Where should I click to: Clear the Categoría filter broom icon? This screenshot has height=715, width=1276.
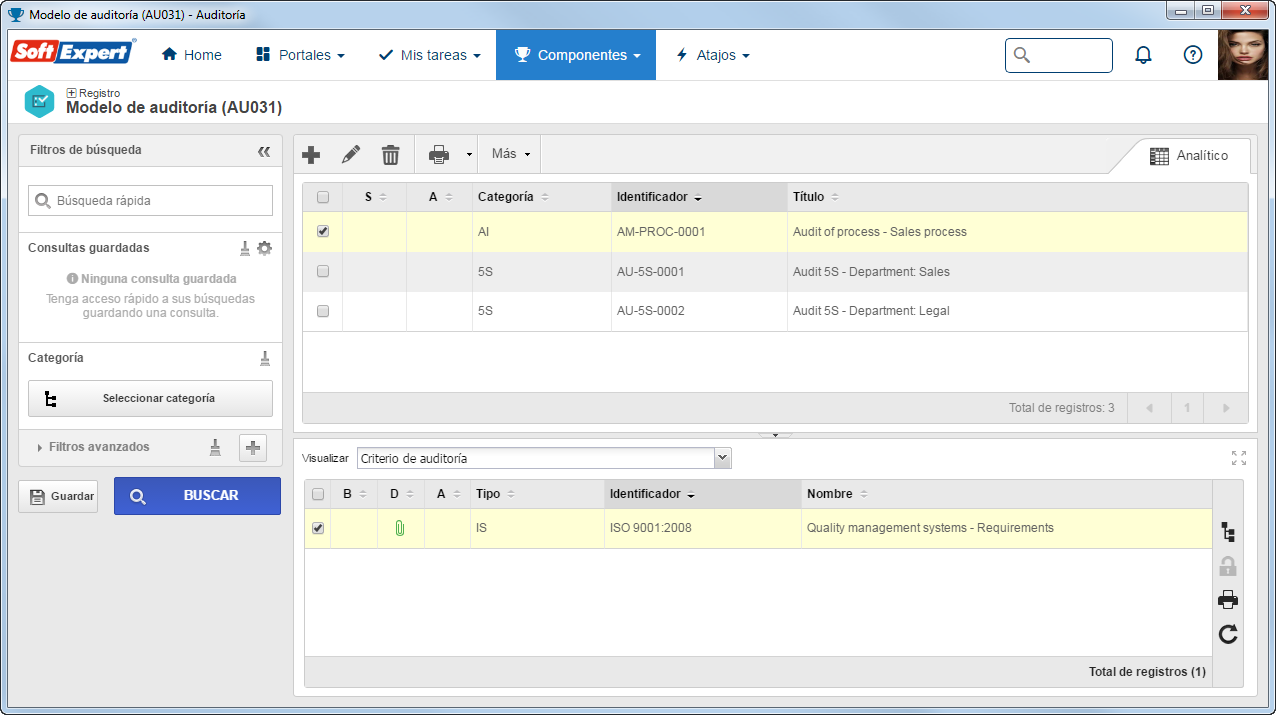coord(265,358)
